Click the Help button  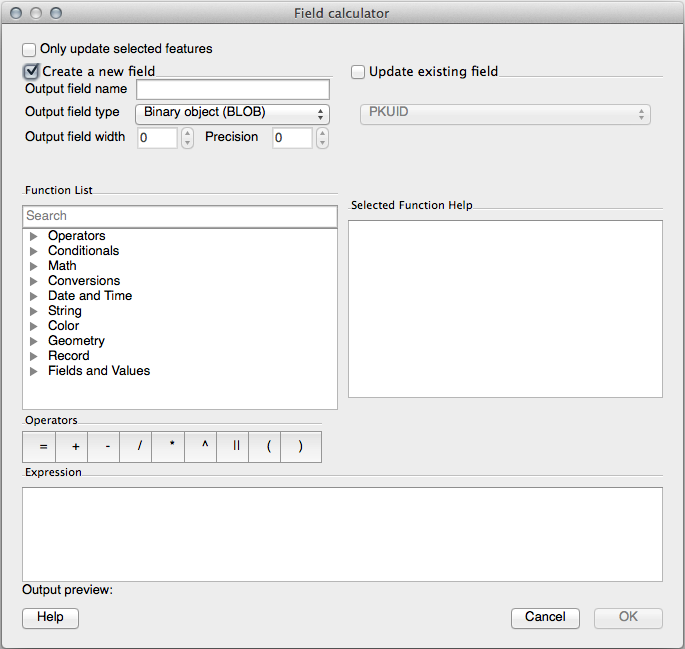click(x=50, y=617)
